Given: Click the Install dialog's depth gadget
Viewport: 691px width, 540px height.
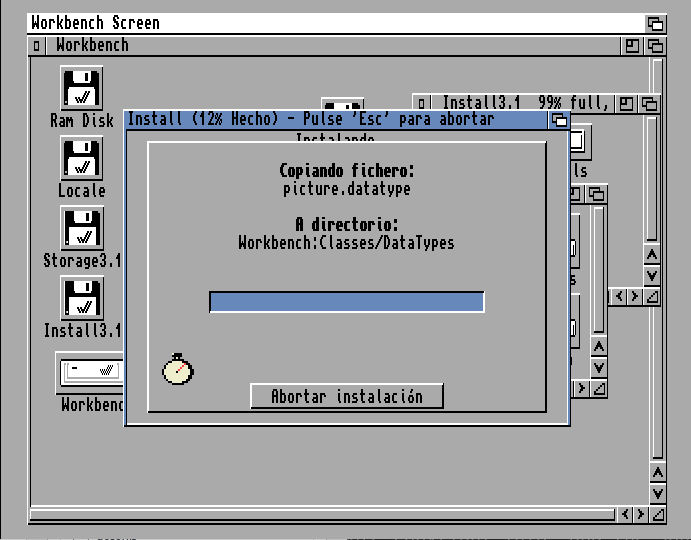Looking at the screenshot, I should (x=559, y=120).
